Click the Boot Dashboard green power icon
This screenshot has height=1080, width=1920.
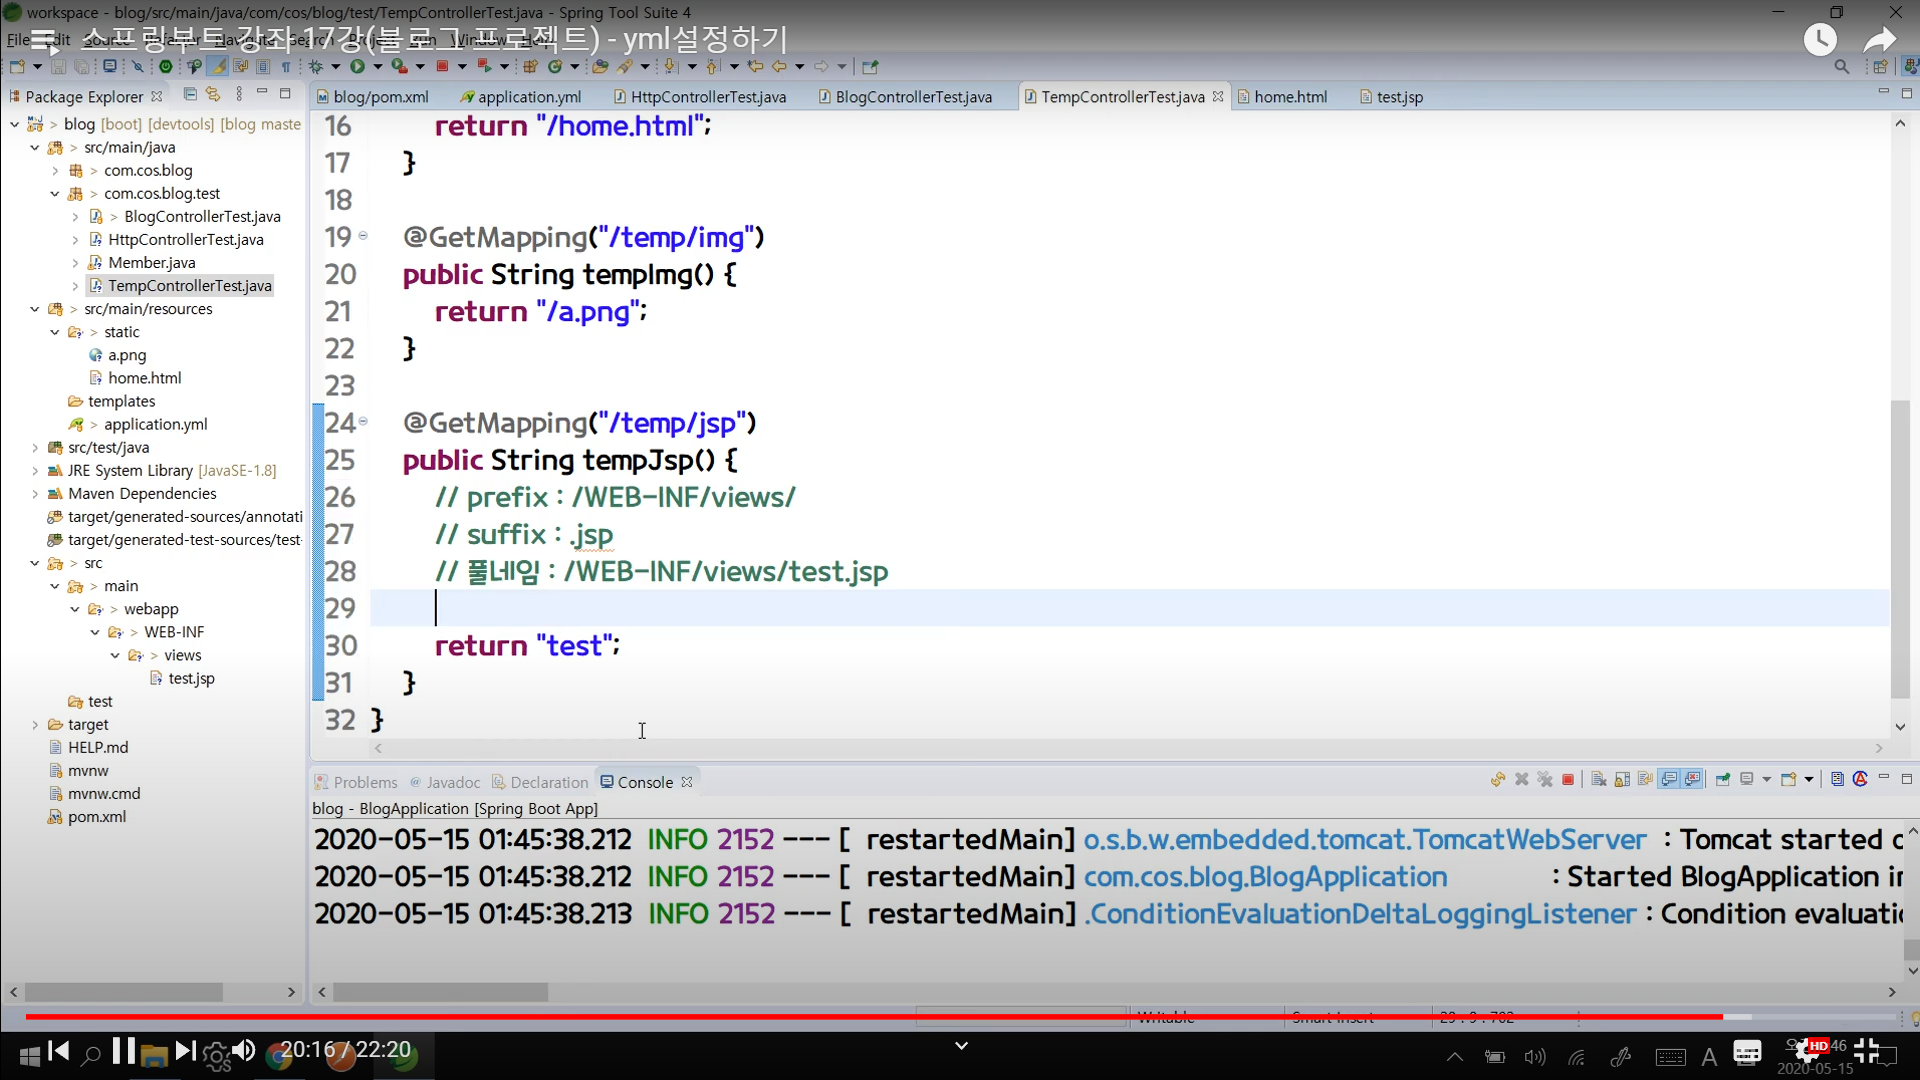click(166, 67)
